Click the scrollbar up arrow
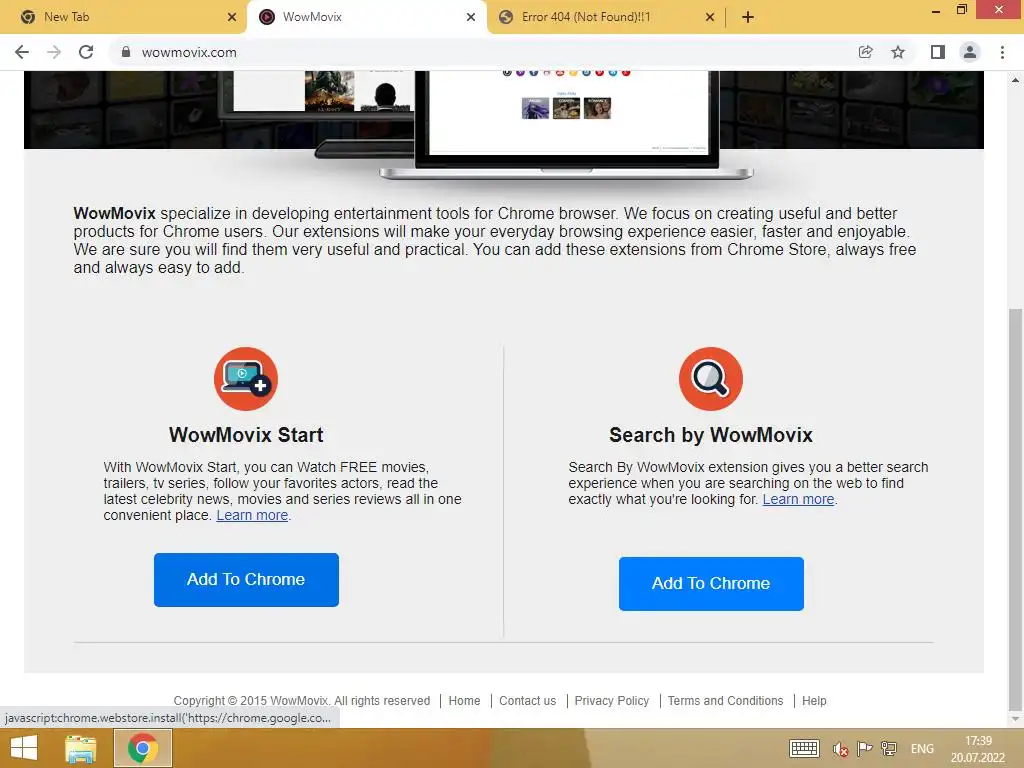Image resolution: width=1024 pixels, height=768 pixels. click(1015, 80)
